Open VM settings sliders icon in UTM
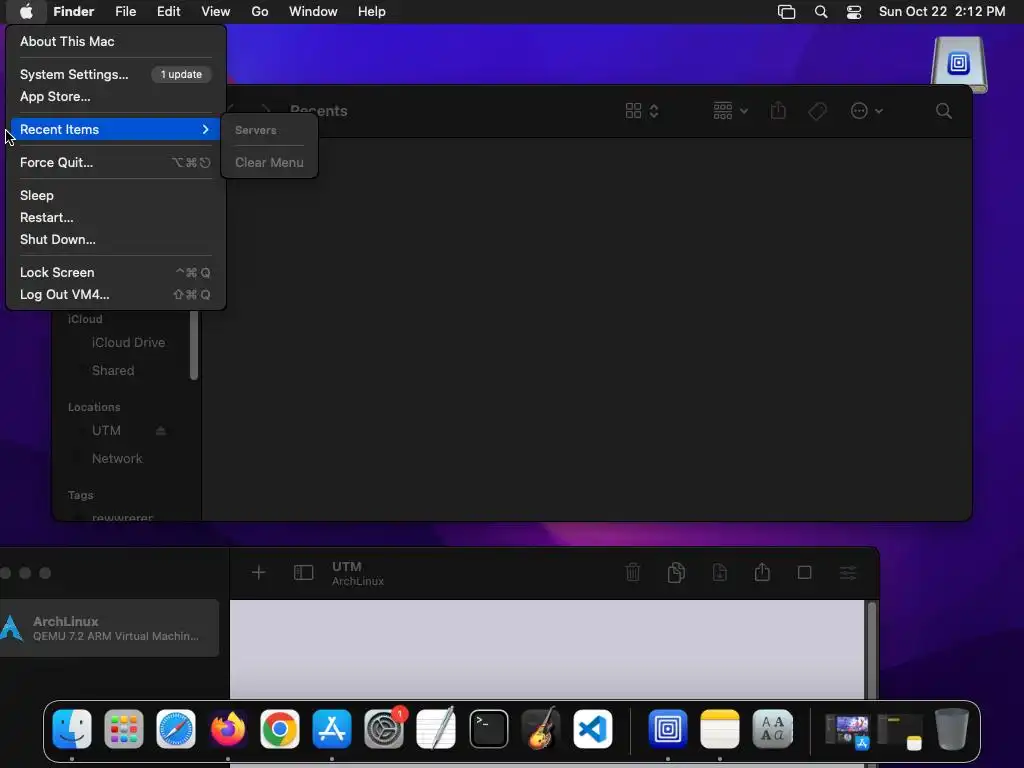The width and height of the screenshot is (1024, 768). click(x=848, y=573)
